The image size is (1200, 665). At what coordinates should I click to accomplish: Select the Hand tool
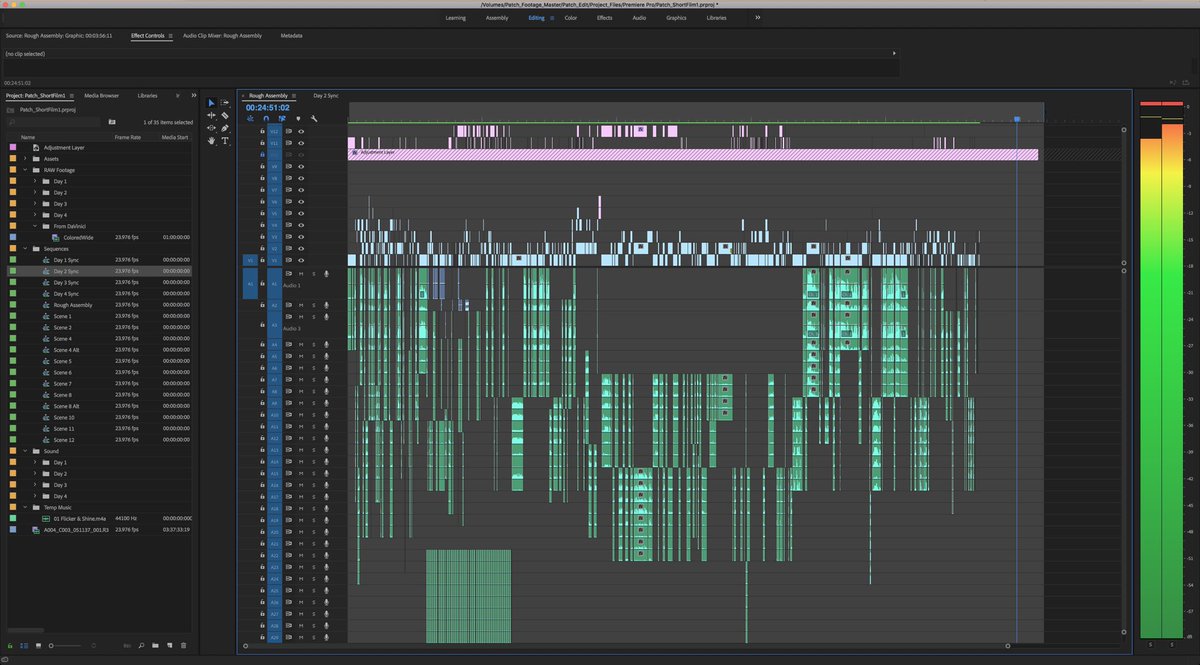point(211,141)
